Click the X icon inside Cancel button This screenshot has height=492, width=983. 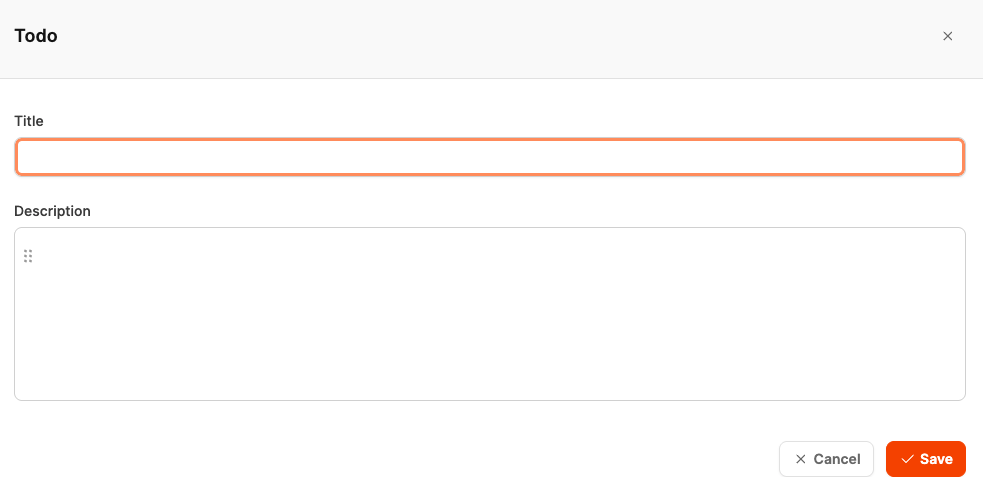pos(800,459)
